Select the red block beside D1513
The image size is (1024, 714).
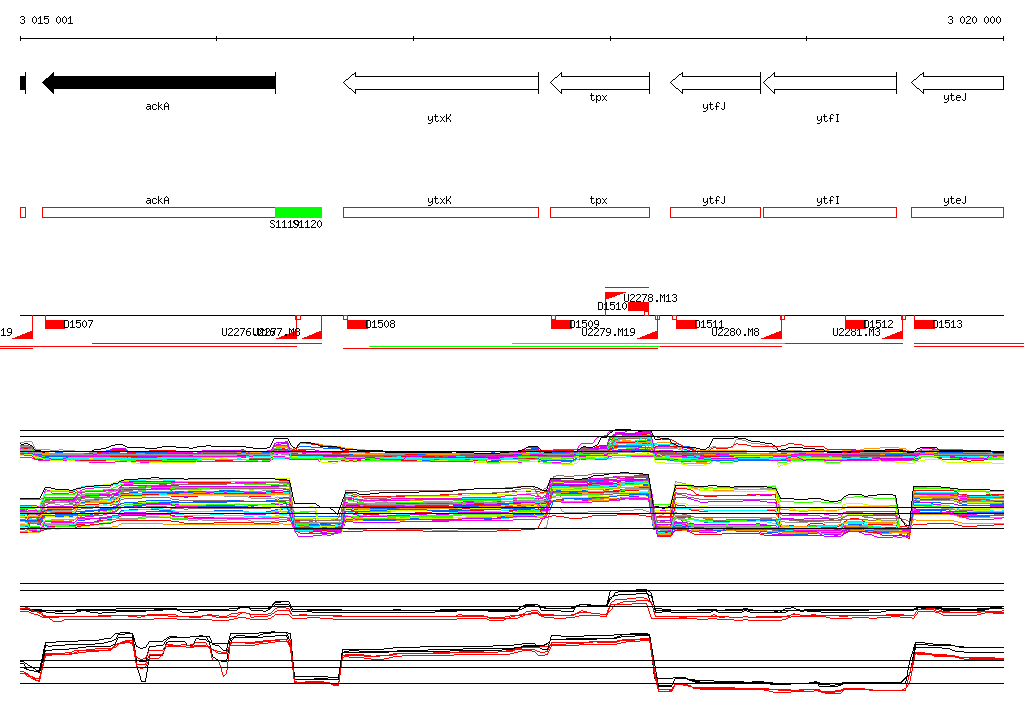pyautogui.click(x=924, y=324)
